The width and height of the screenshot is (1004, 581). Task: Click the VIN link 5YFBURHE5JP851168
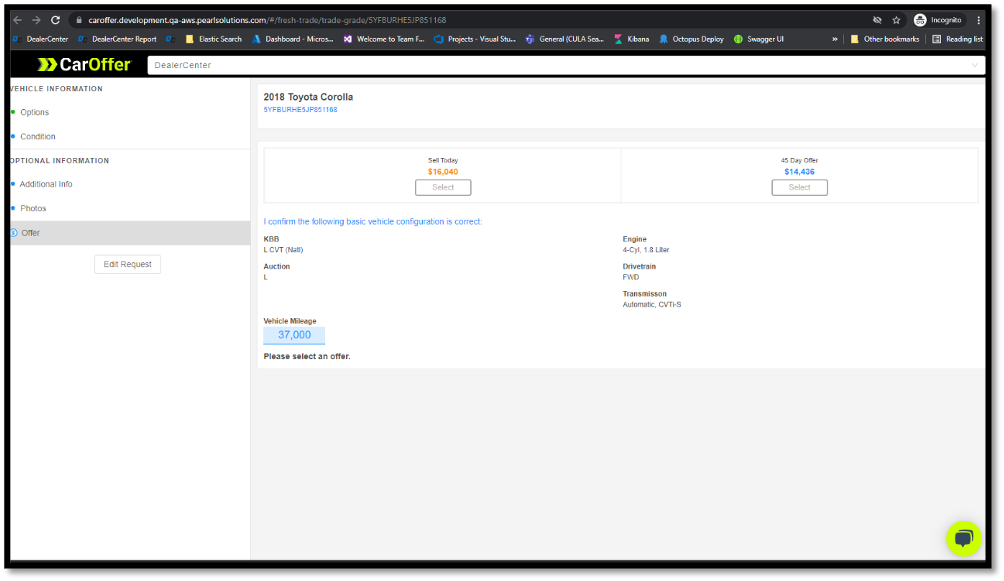click(x=300, y=110)
